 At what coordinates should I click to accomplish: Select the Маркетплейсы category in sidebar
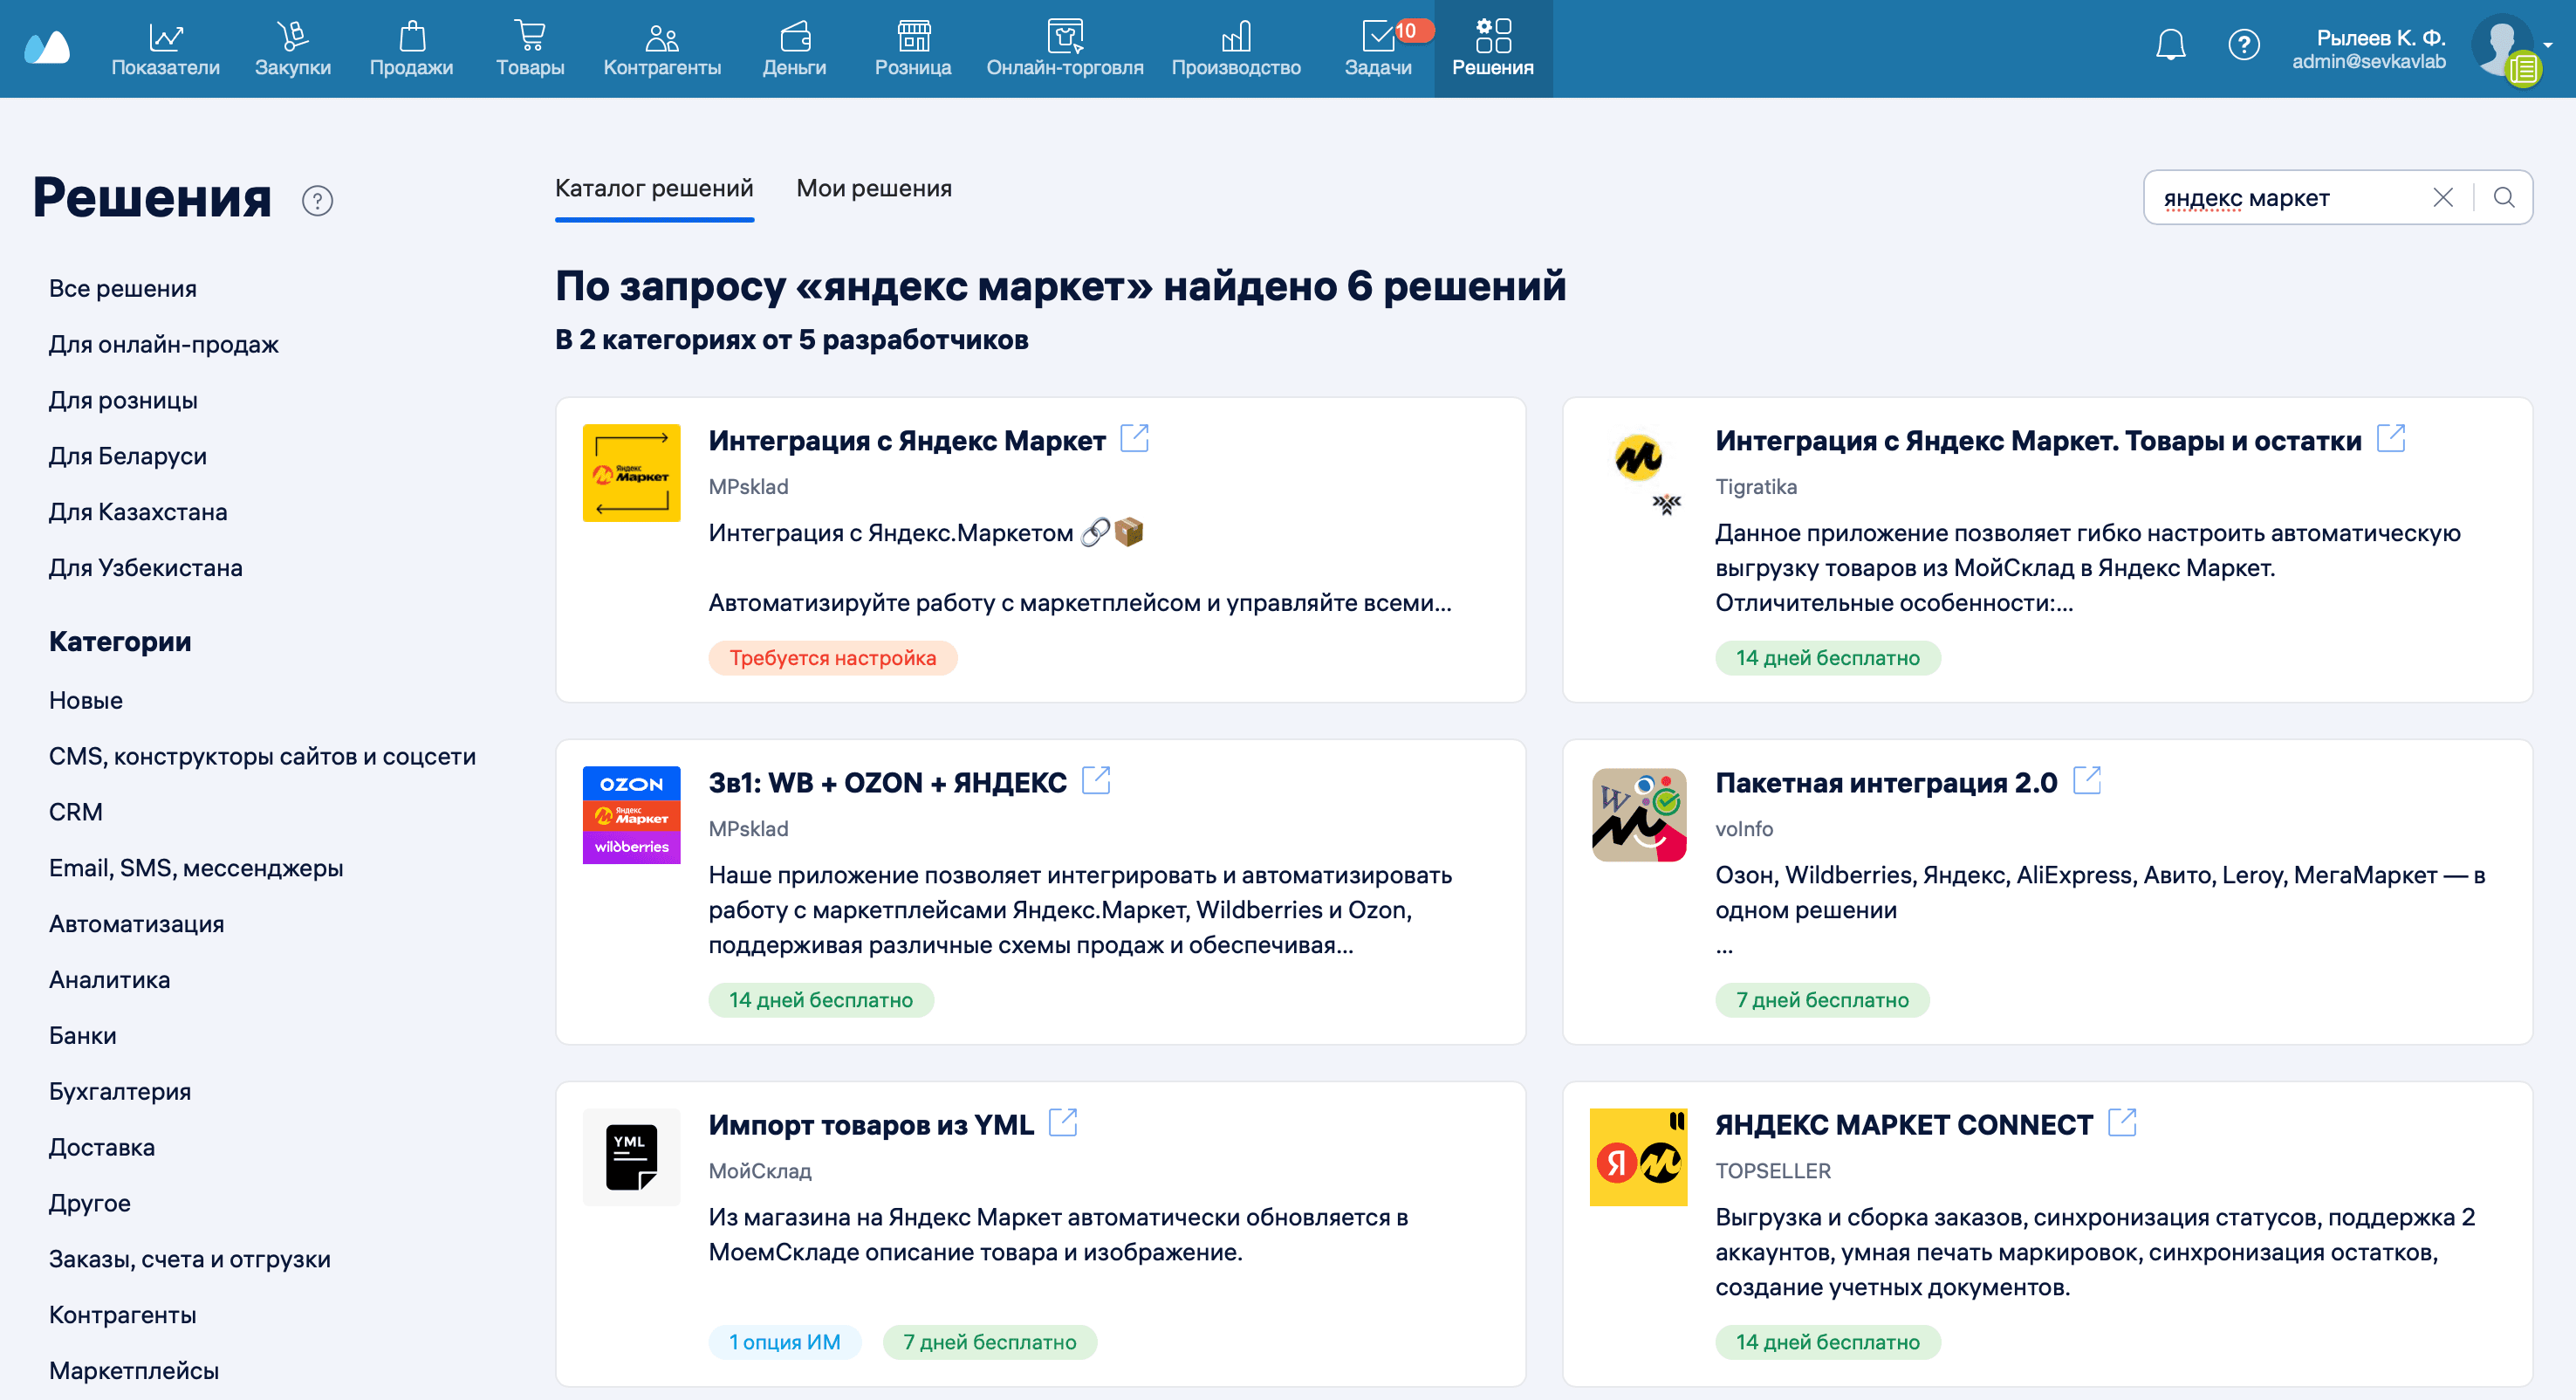[133, 1370]
